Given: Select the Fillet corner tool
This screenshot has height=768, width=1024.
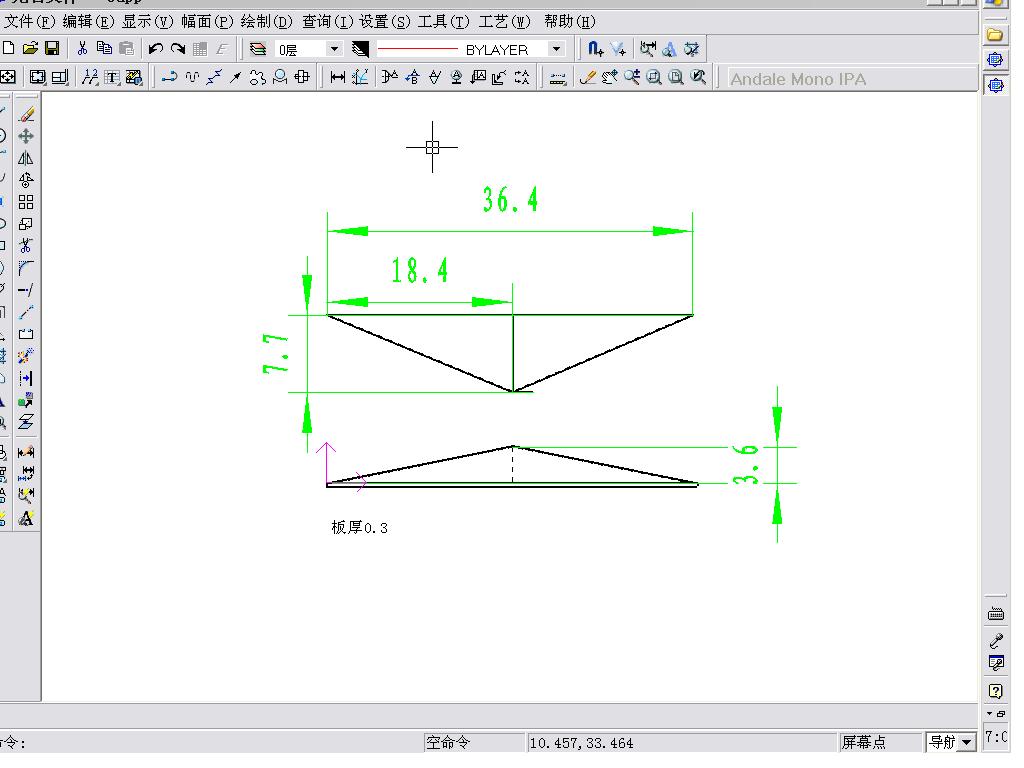Looking at the screenshot, I should [x=26, y=268].
